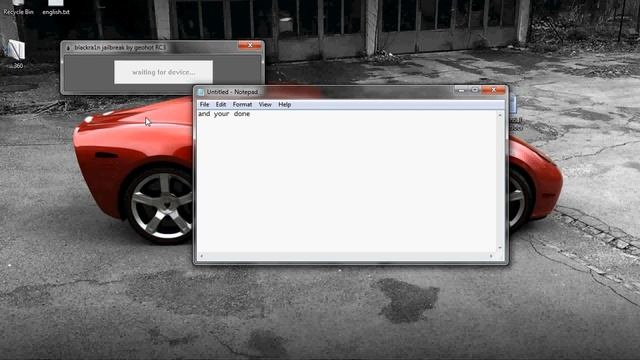Viewport: 640px width, 360px height.
Task: Click the 'waiting for device...' button in blackra1n
Action: [163, 72]
